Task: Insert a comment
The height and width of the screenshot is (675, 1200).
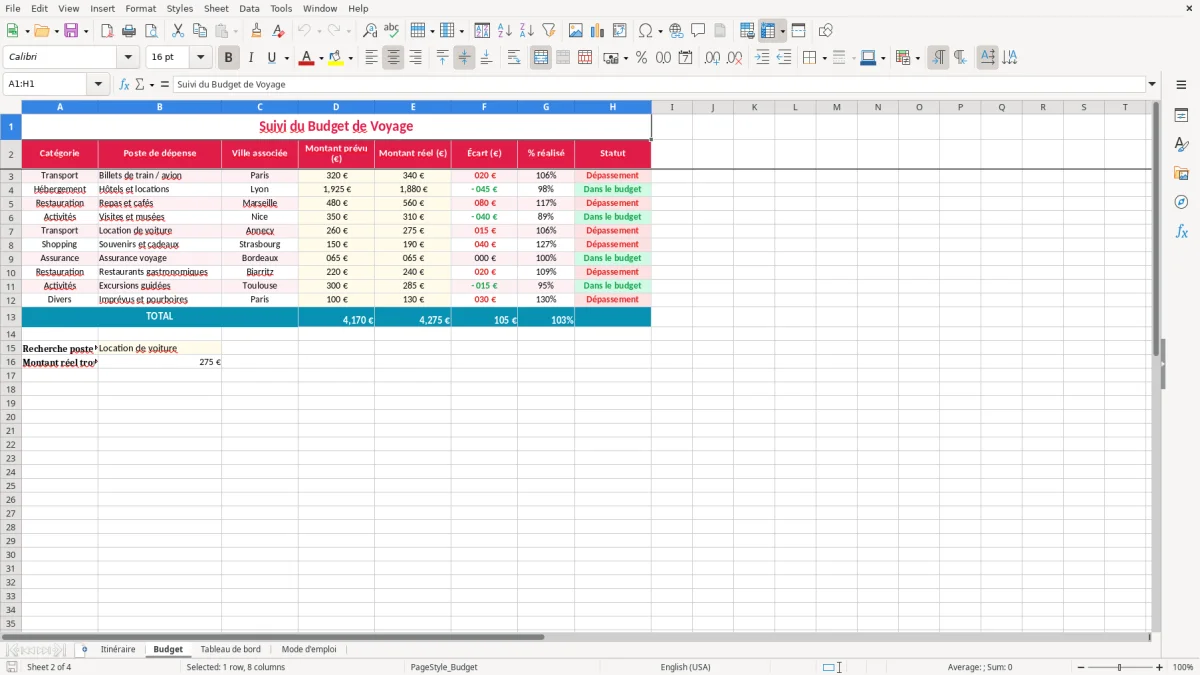Action: (x=698, y=31)
